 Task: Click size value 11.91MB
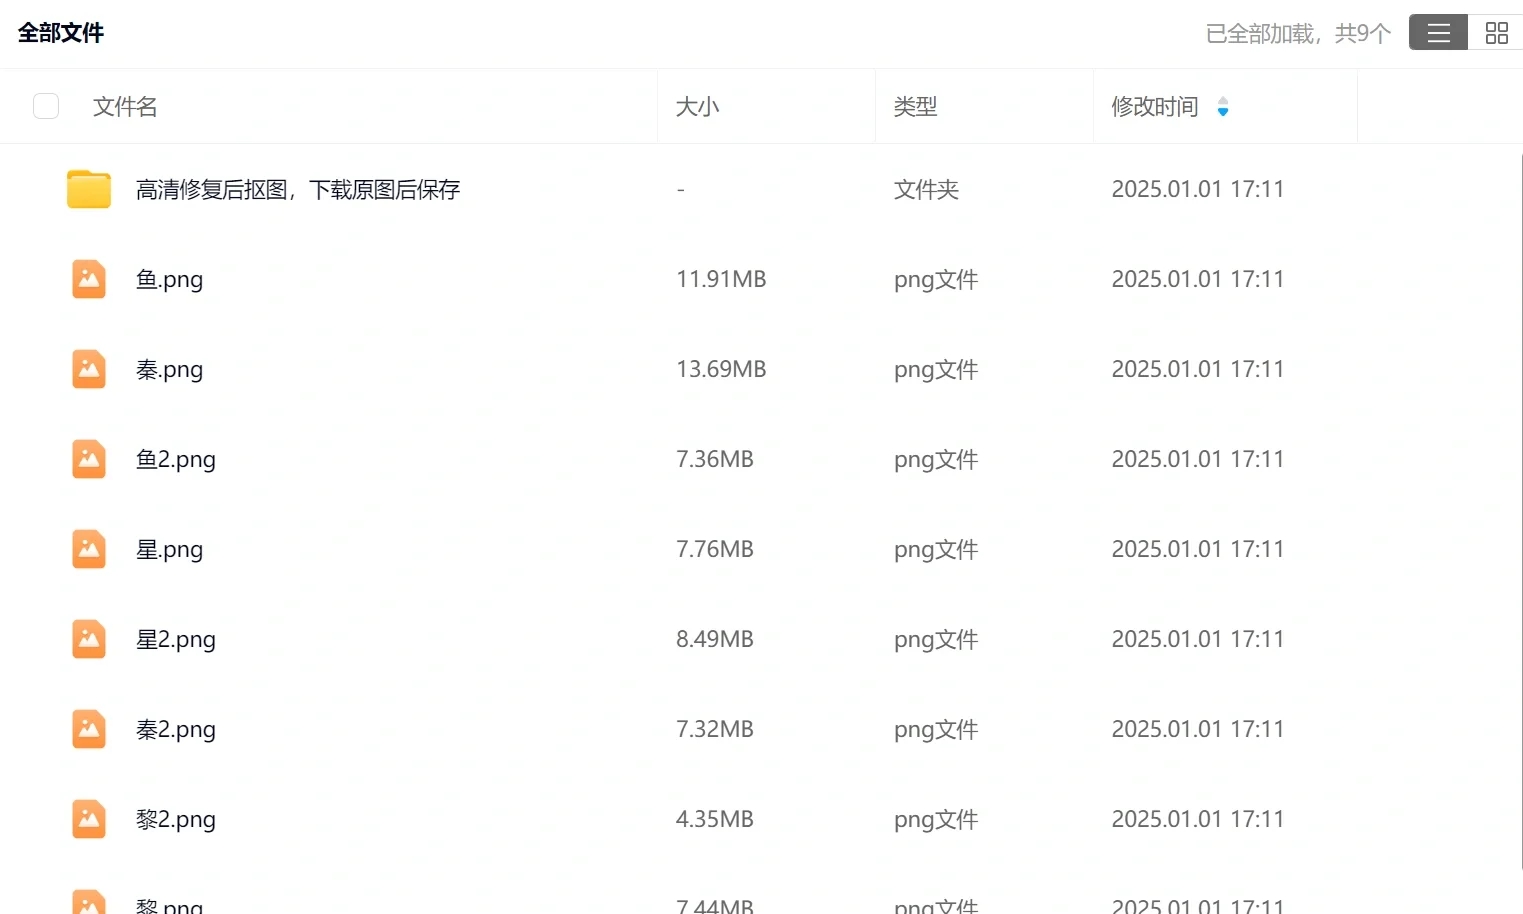pyautogui.click(x=721, y=279)
